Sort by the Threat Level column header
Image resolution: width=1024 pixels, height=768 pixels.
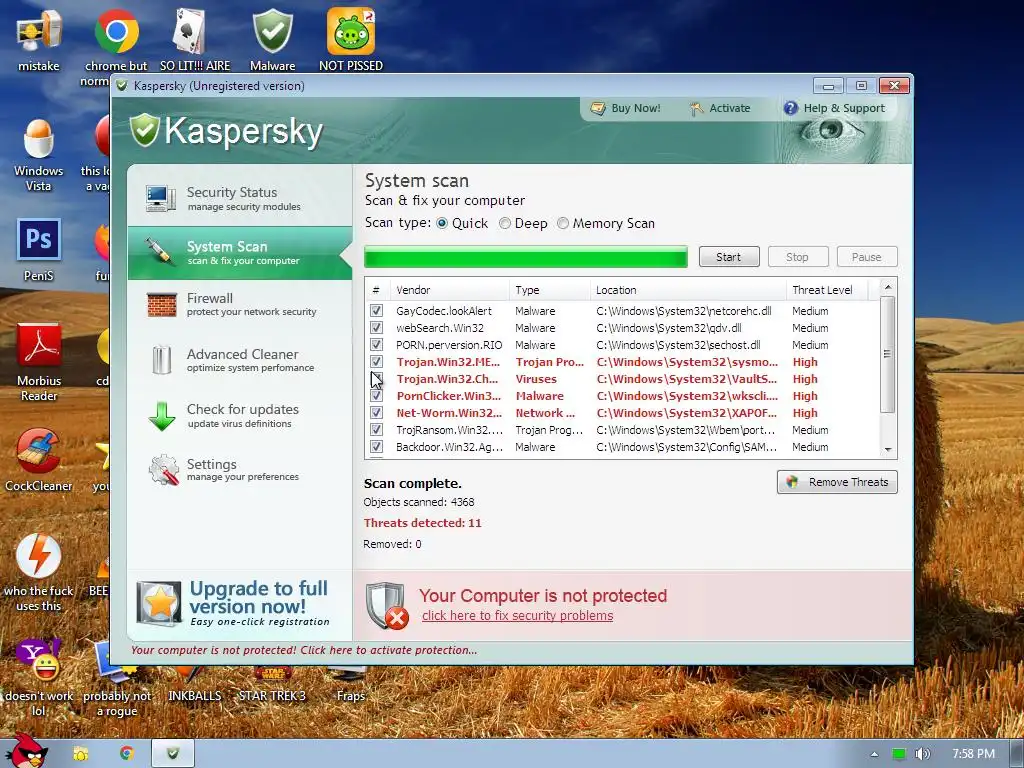click(828, 290)
